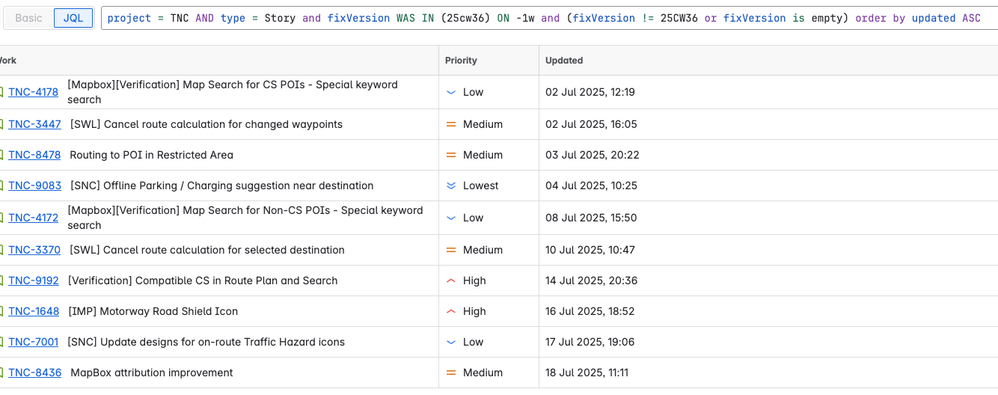This screenshot has height=395, width=998.
Task: Click the Low priority icon for TNC-4178
Action: (x=451, y=92)
